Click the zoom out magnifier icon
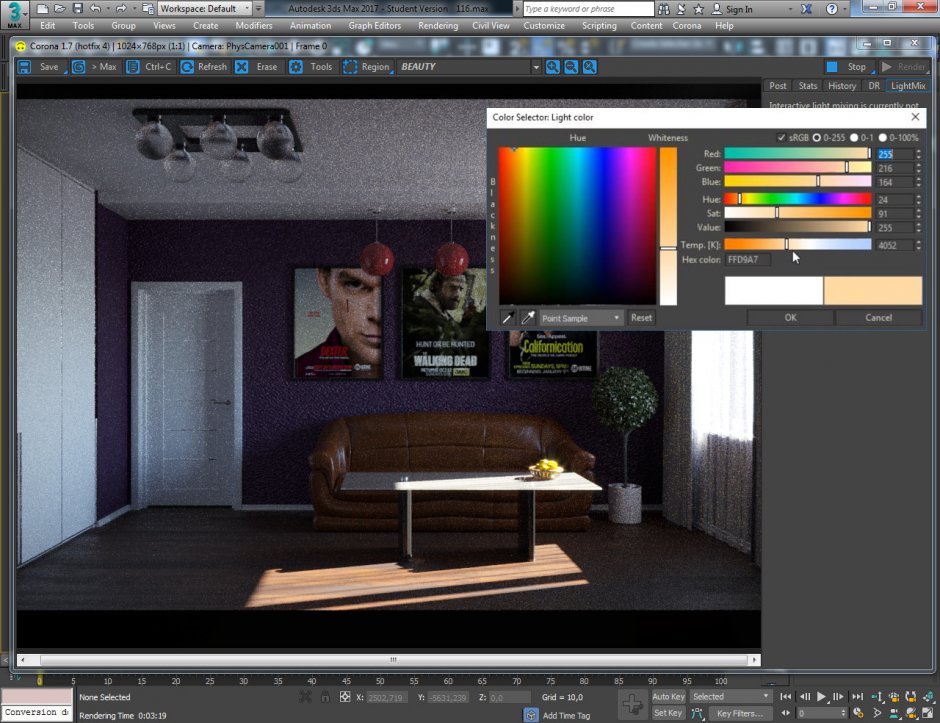 coord(571,67)
